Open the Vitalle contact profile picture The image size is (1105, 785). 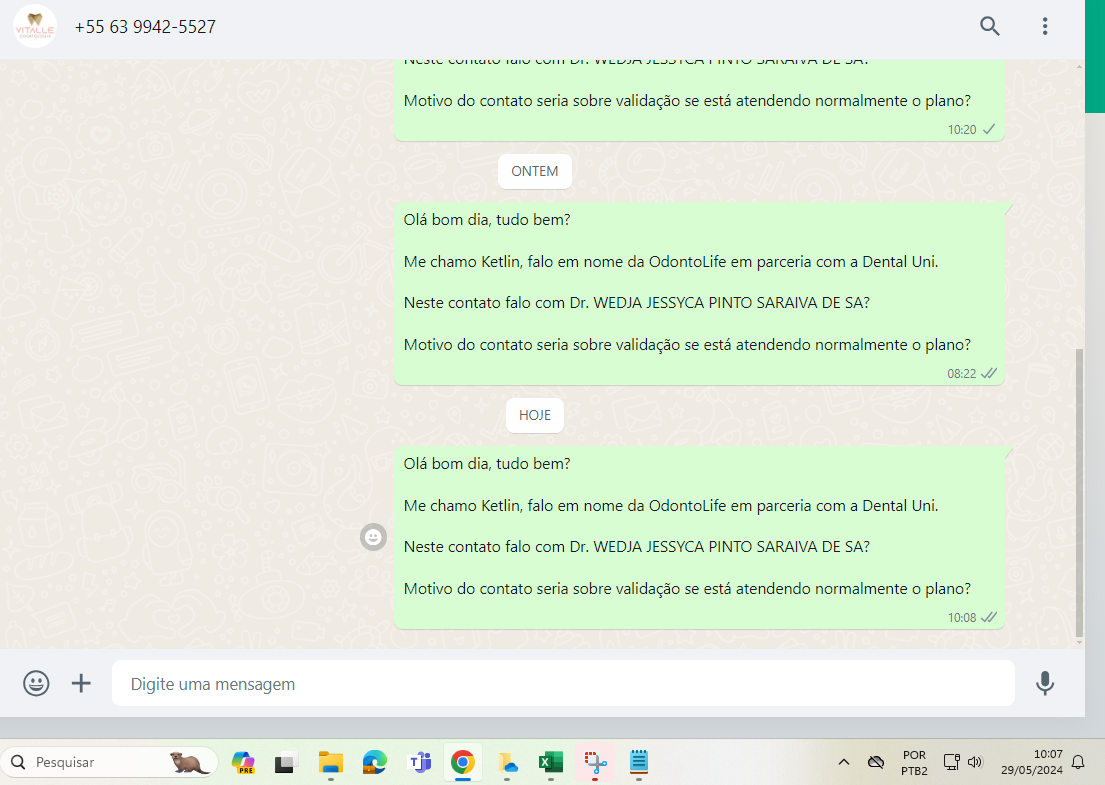tap(35, 27)
